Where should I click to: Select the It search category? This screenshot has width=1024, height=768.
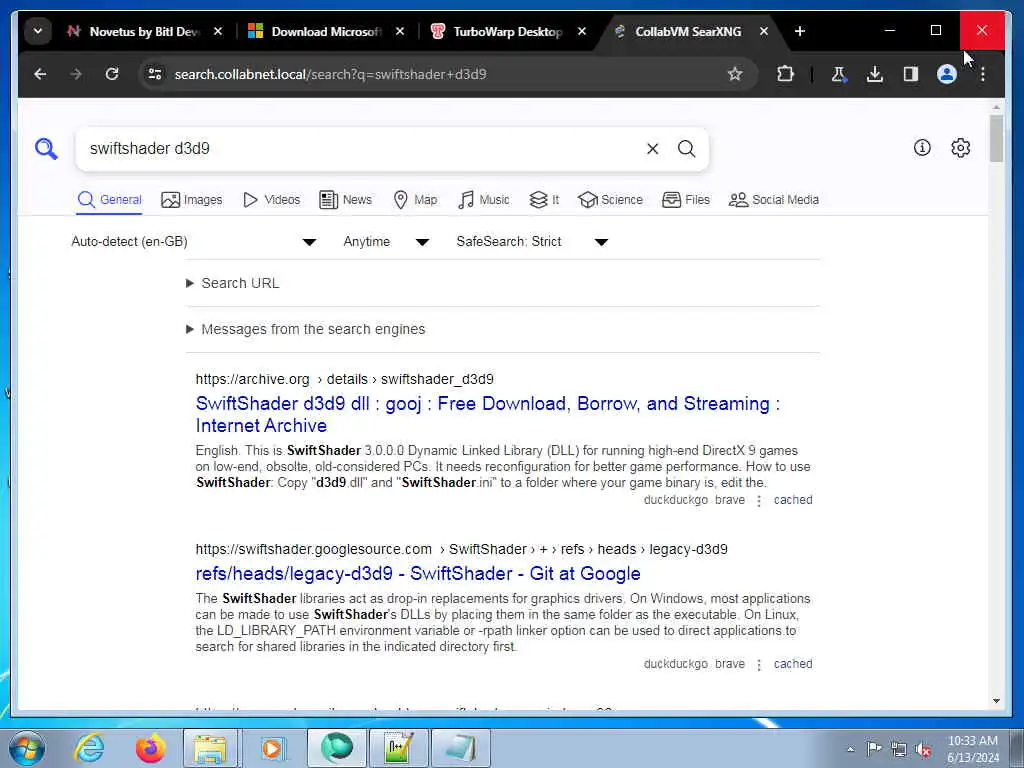[x=544, y=200]
